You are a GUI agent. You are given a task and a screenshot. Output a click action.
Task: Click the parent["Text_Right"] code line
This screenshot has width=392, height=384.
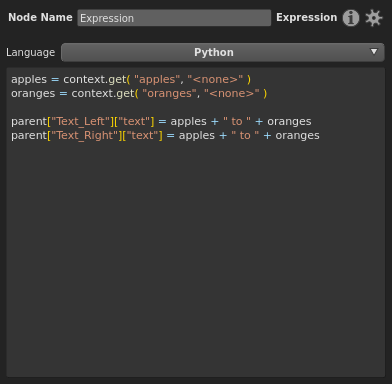pos(165,135)
